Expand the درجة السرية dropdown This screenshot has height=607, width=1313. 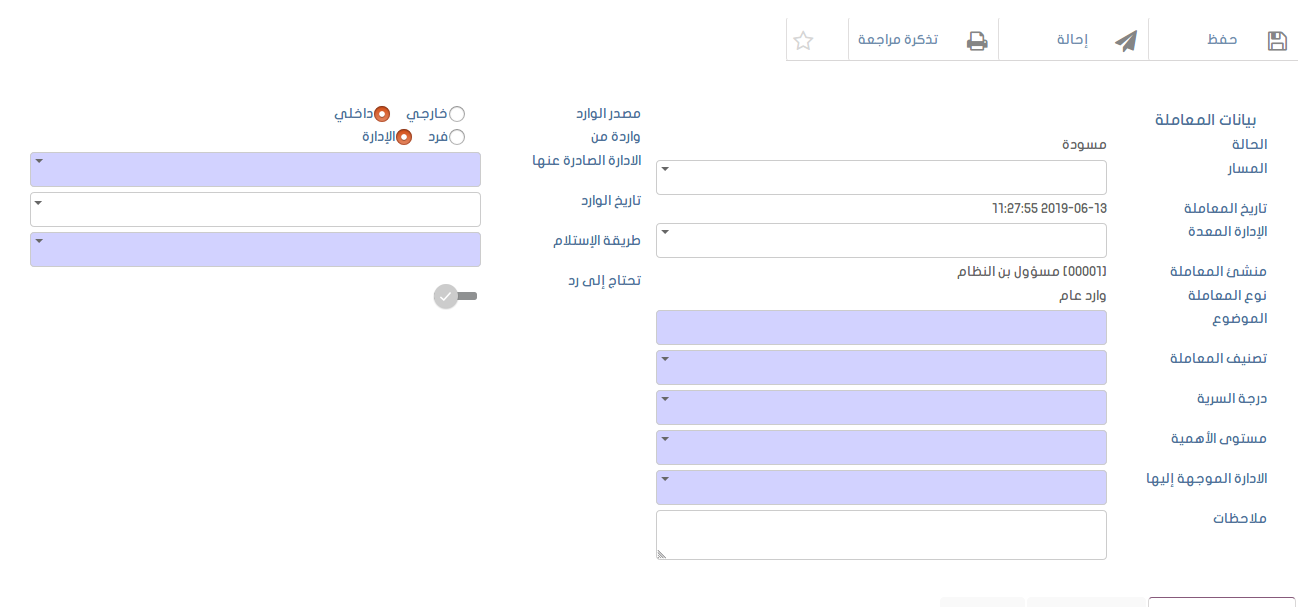point(881,408)
